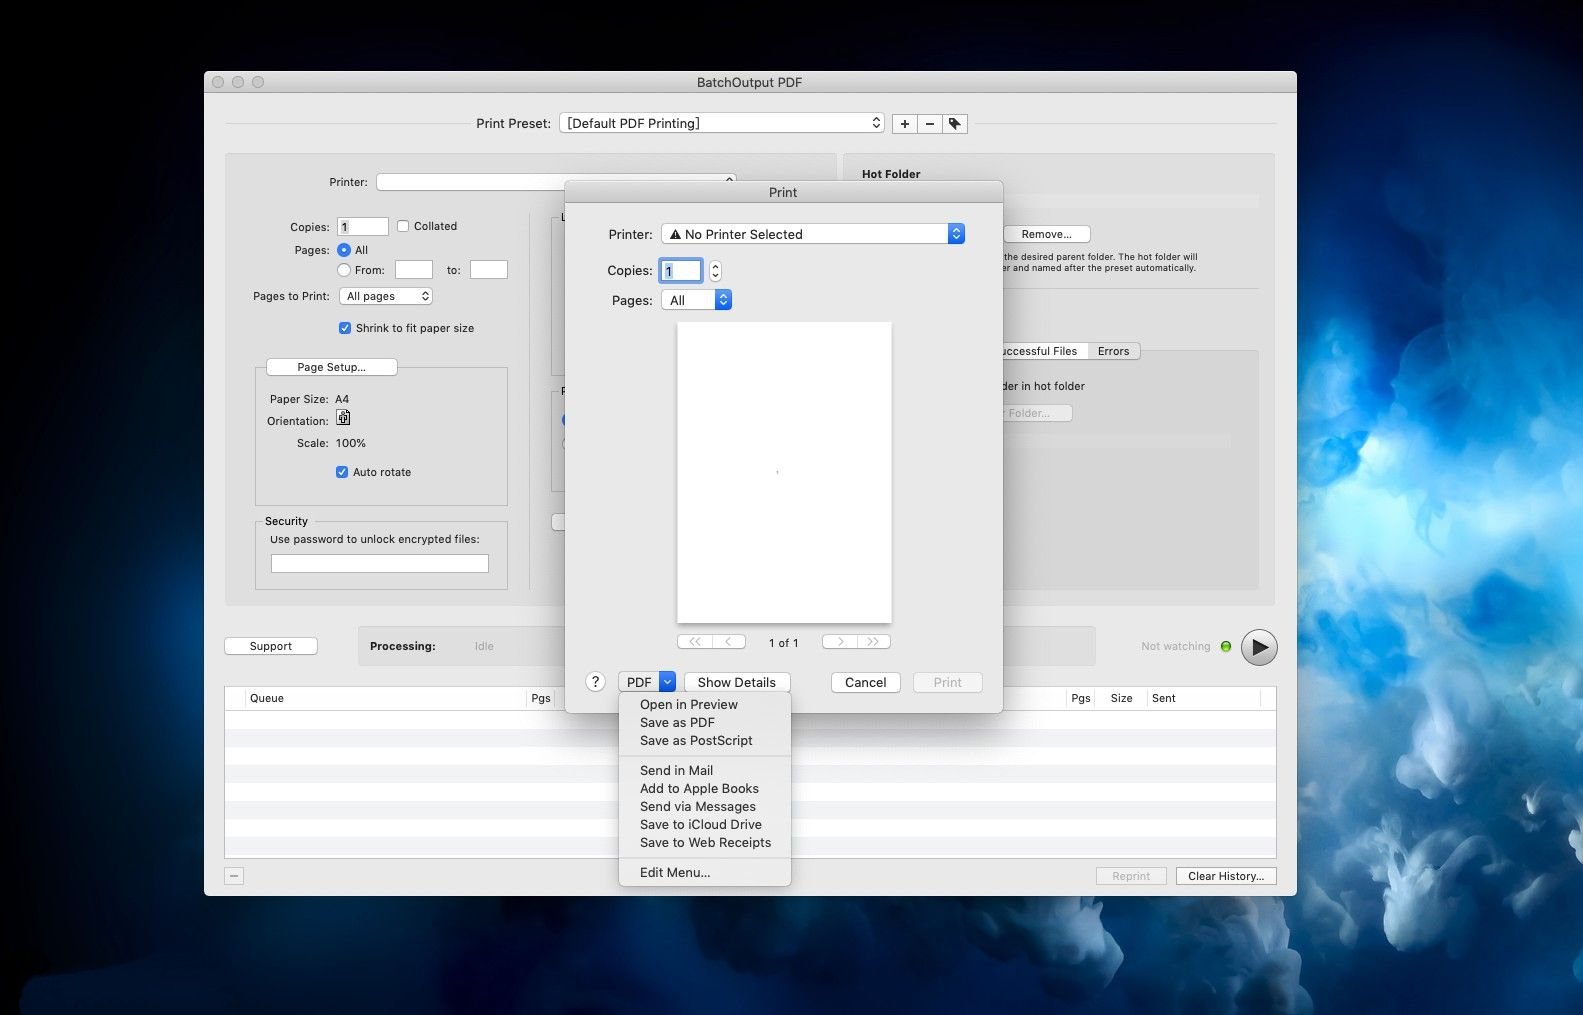Open the Pages to Print dropdown
The image size is (1583, 1015).
tap(386, 296)
